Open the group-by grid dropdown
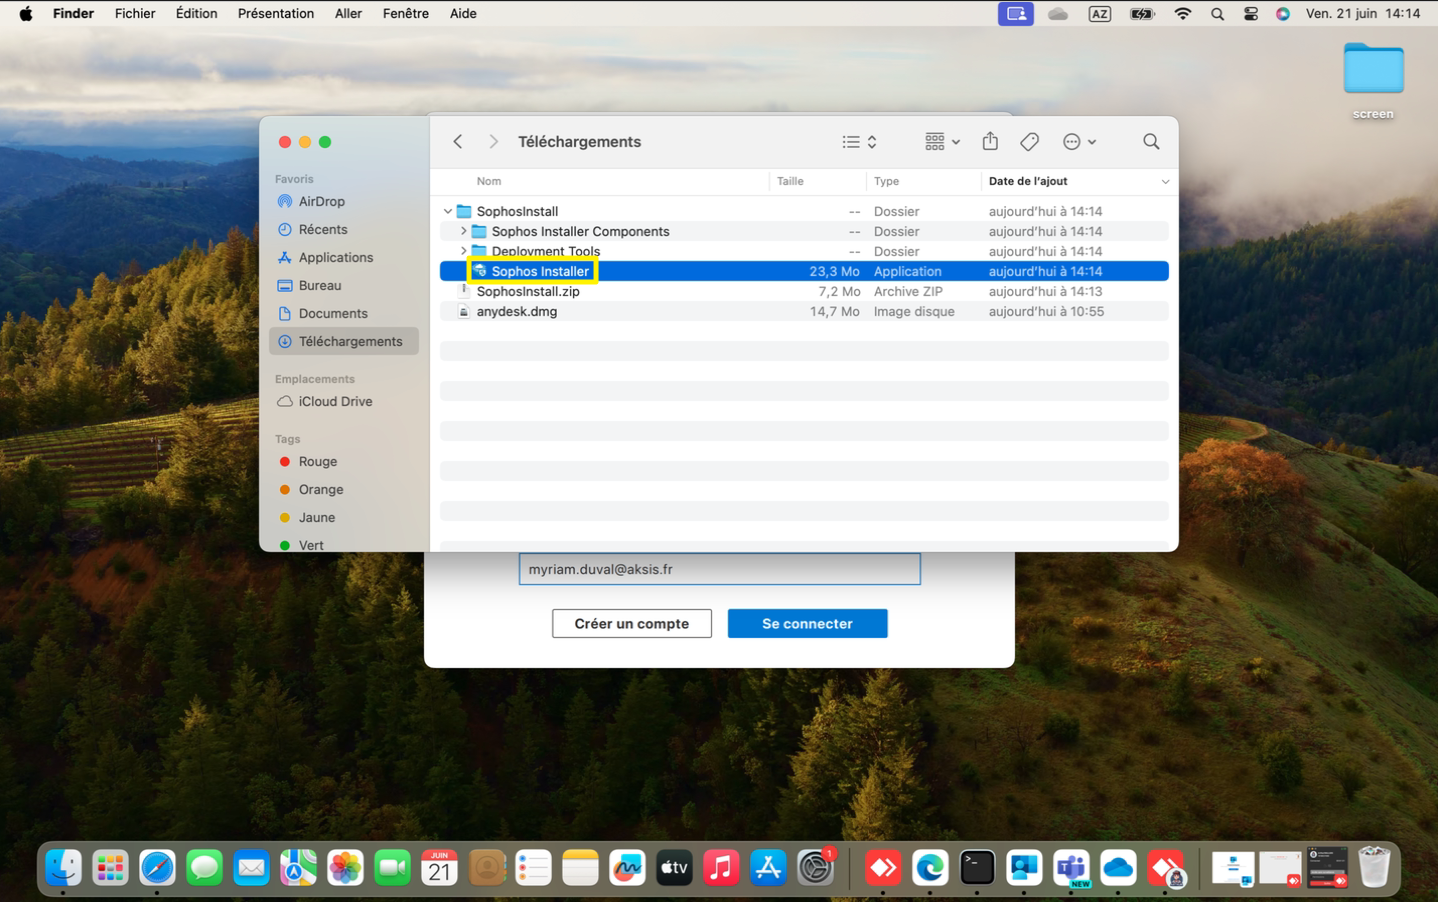 point(942,142)
